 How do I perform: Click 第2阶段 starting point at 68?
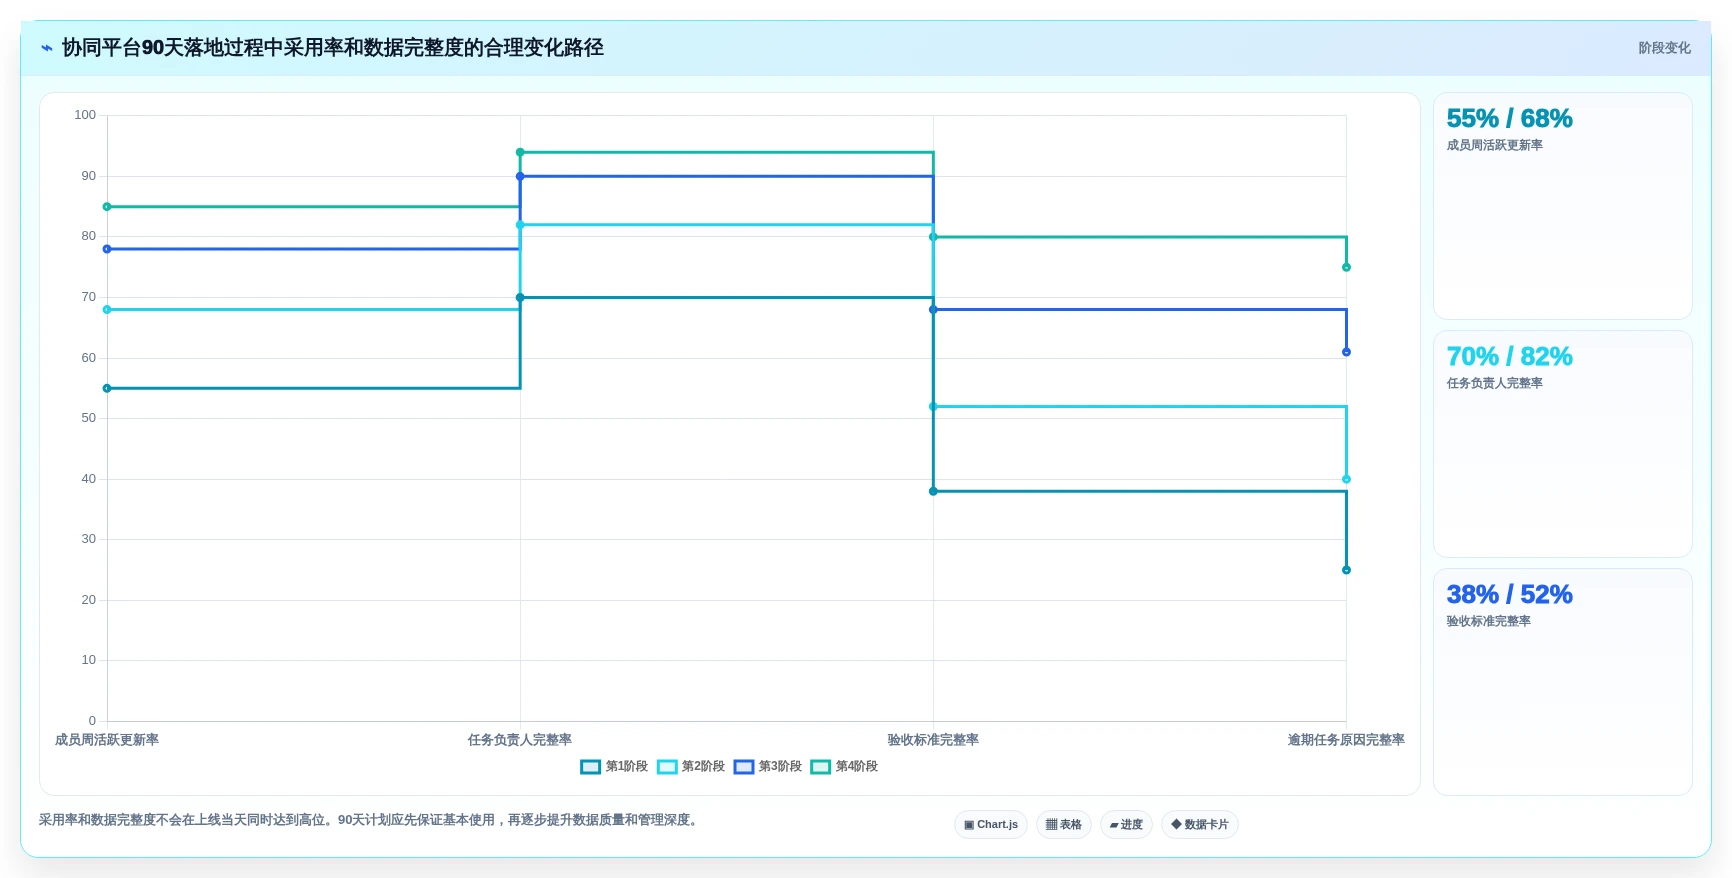107,310
